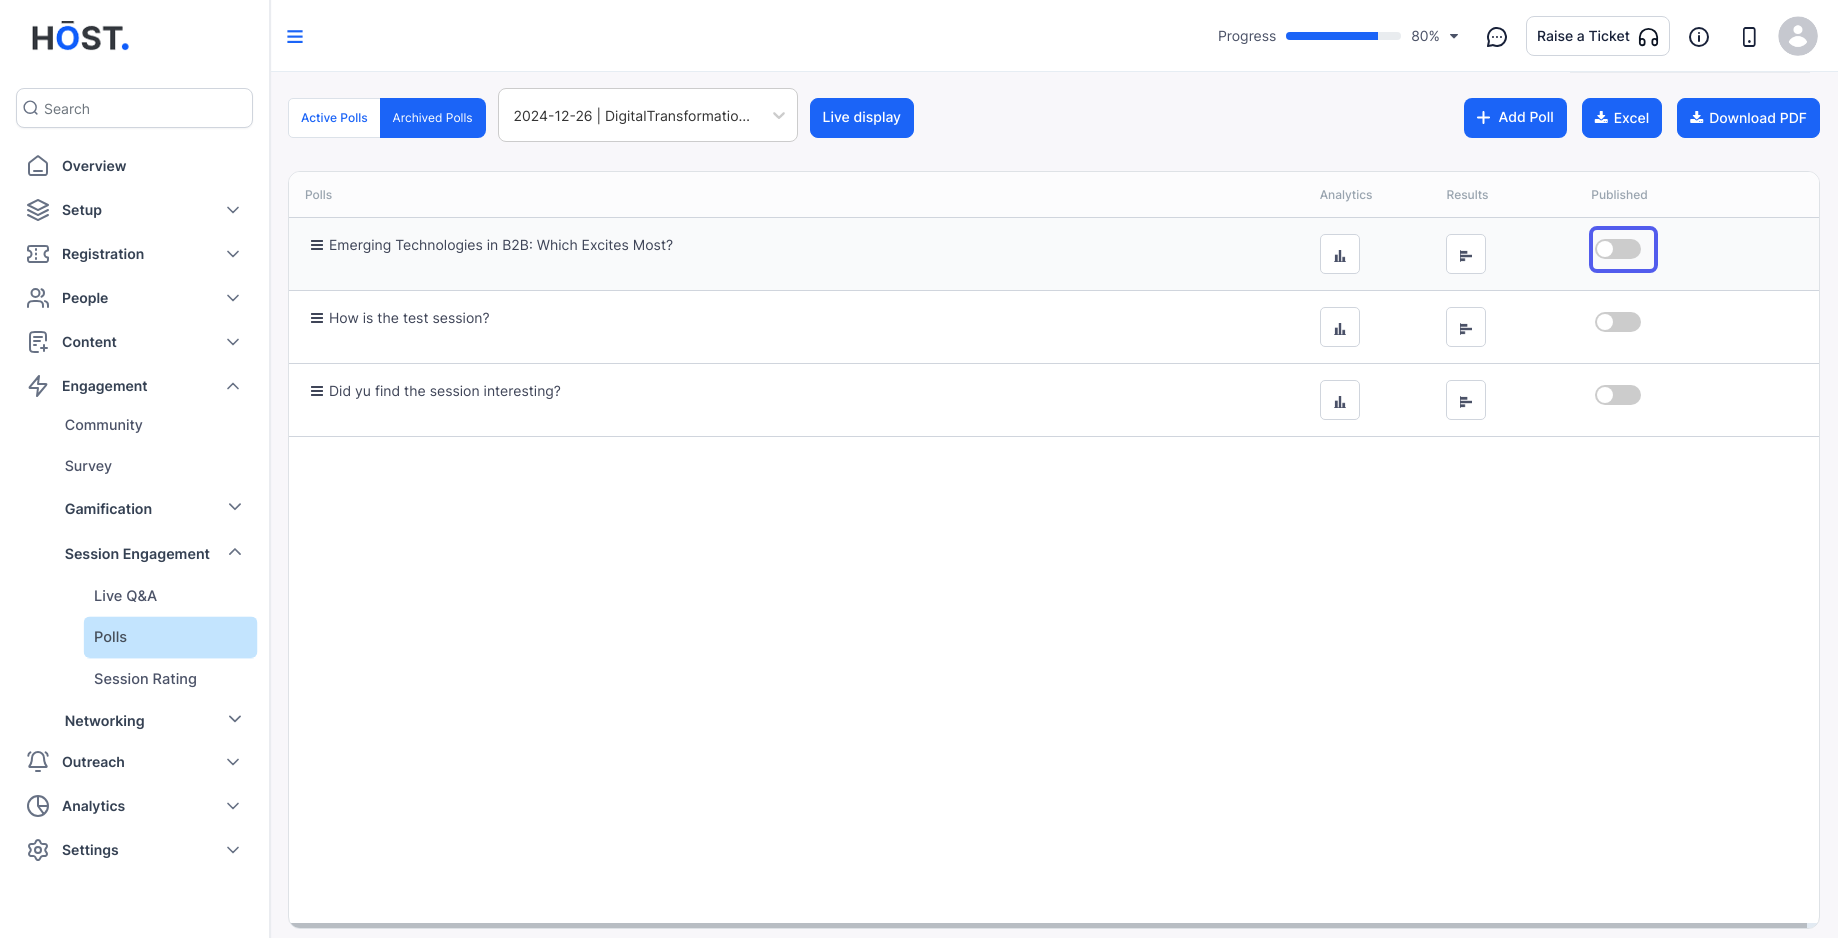Switch to Archived Polls tab
The width and height of the screenshot is (1838, 938).
(432, 118)
